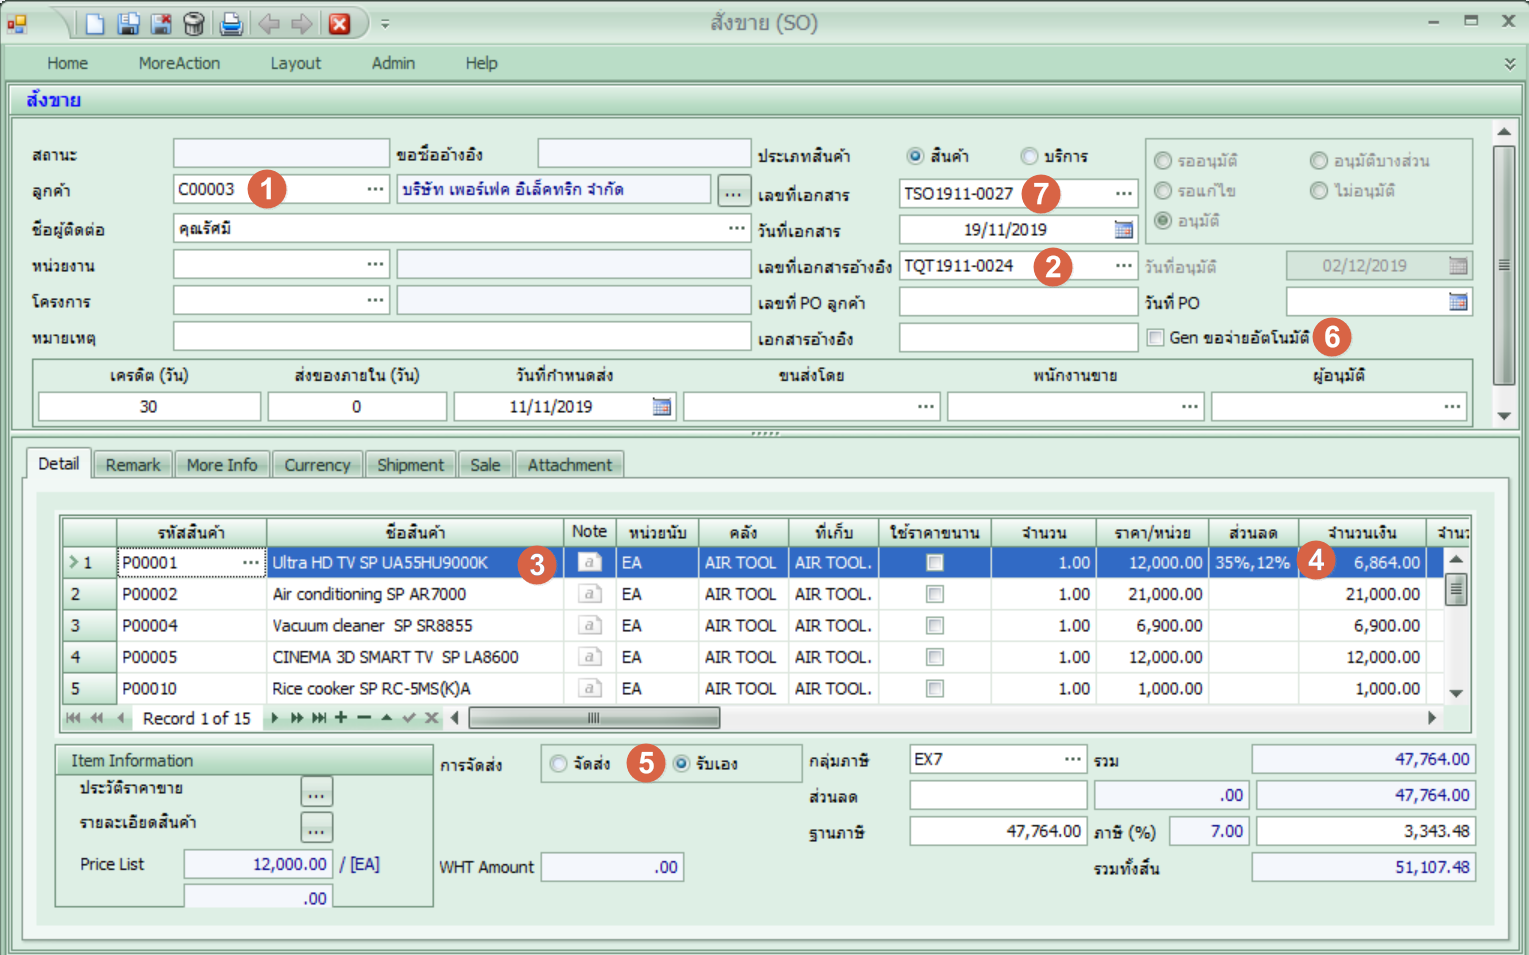
Task: Click the trash can delete icon
Action: pyautogui.click(x=194, y=23)
